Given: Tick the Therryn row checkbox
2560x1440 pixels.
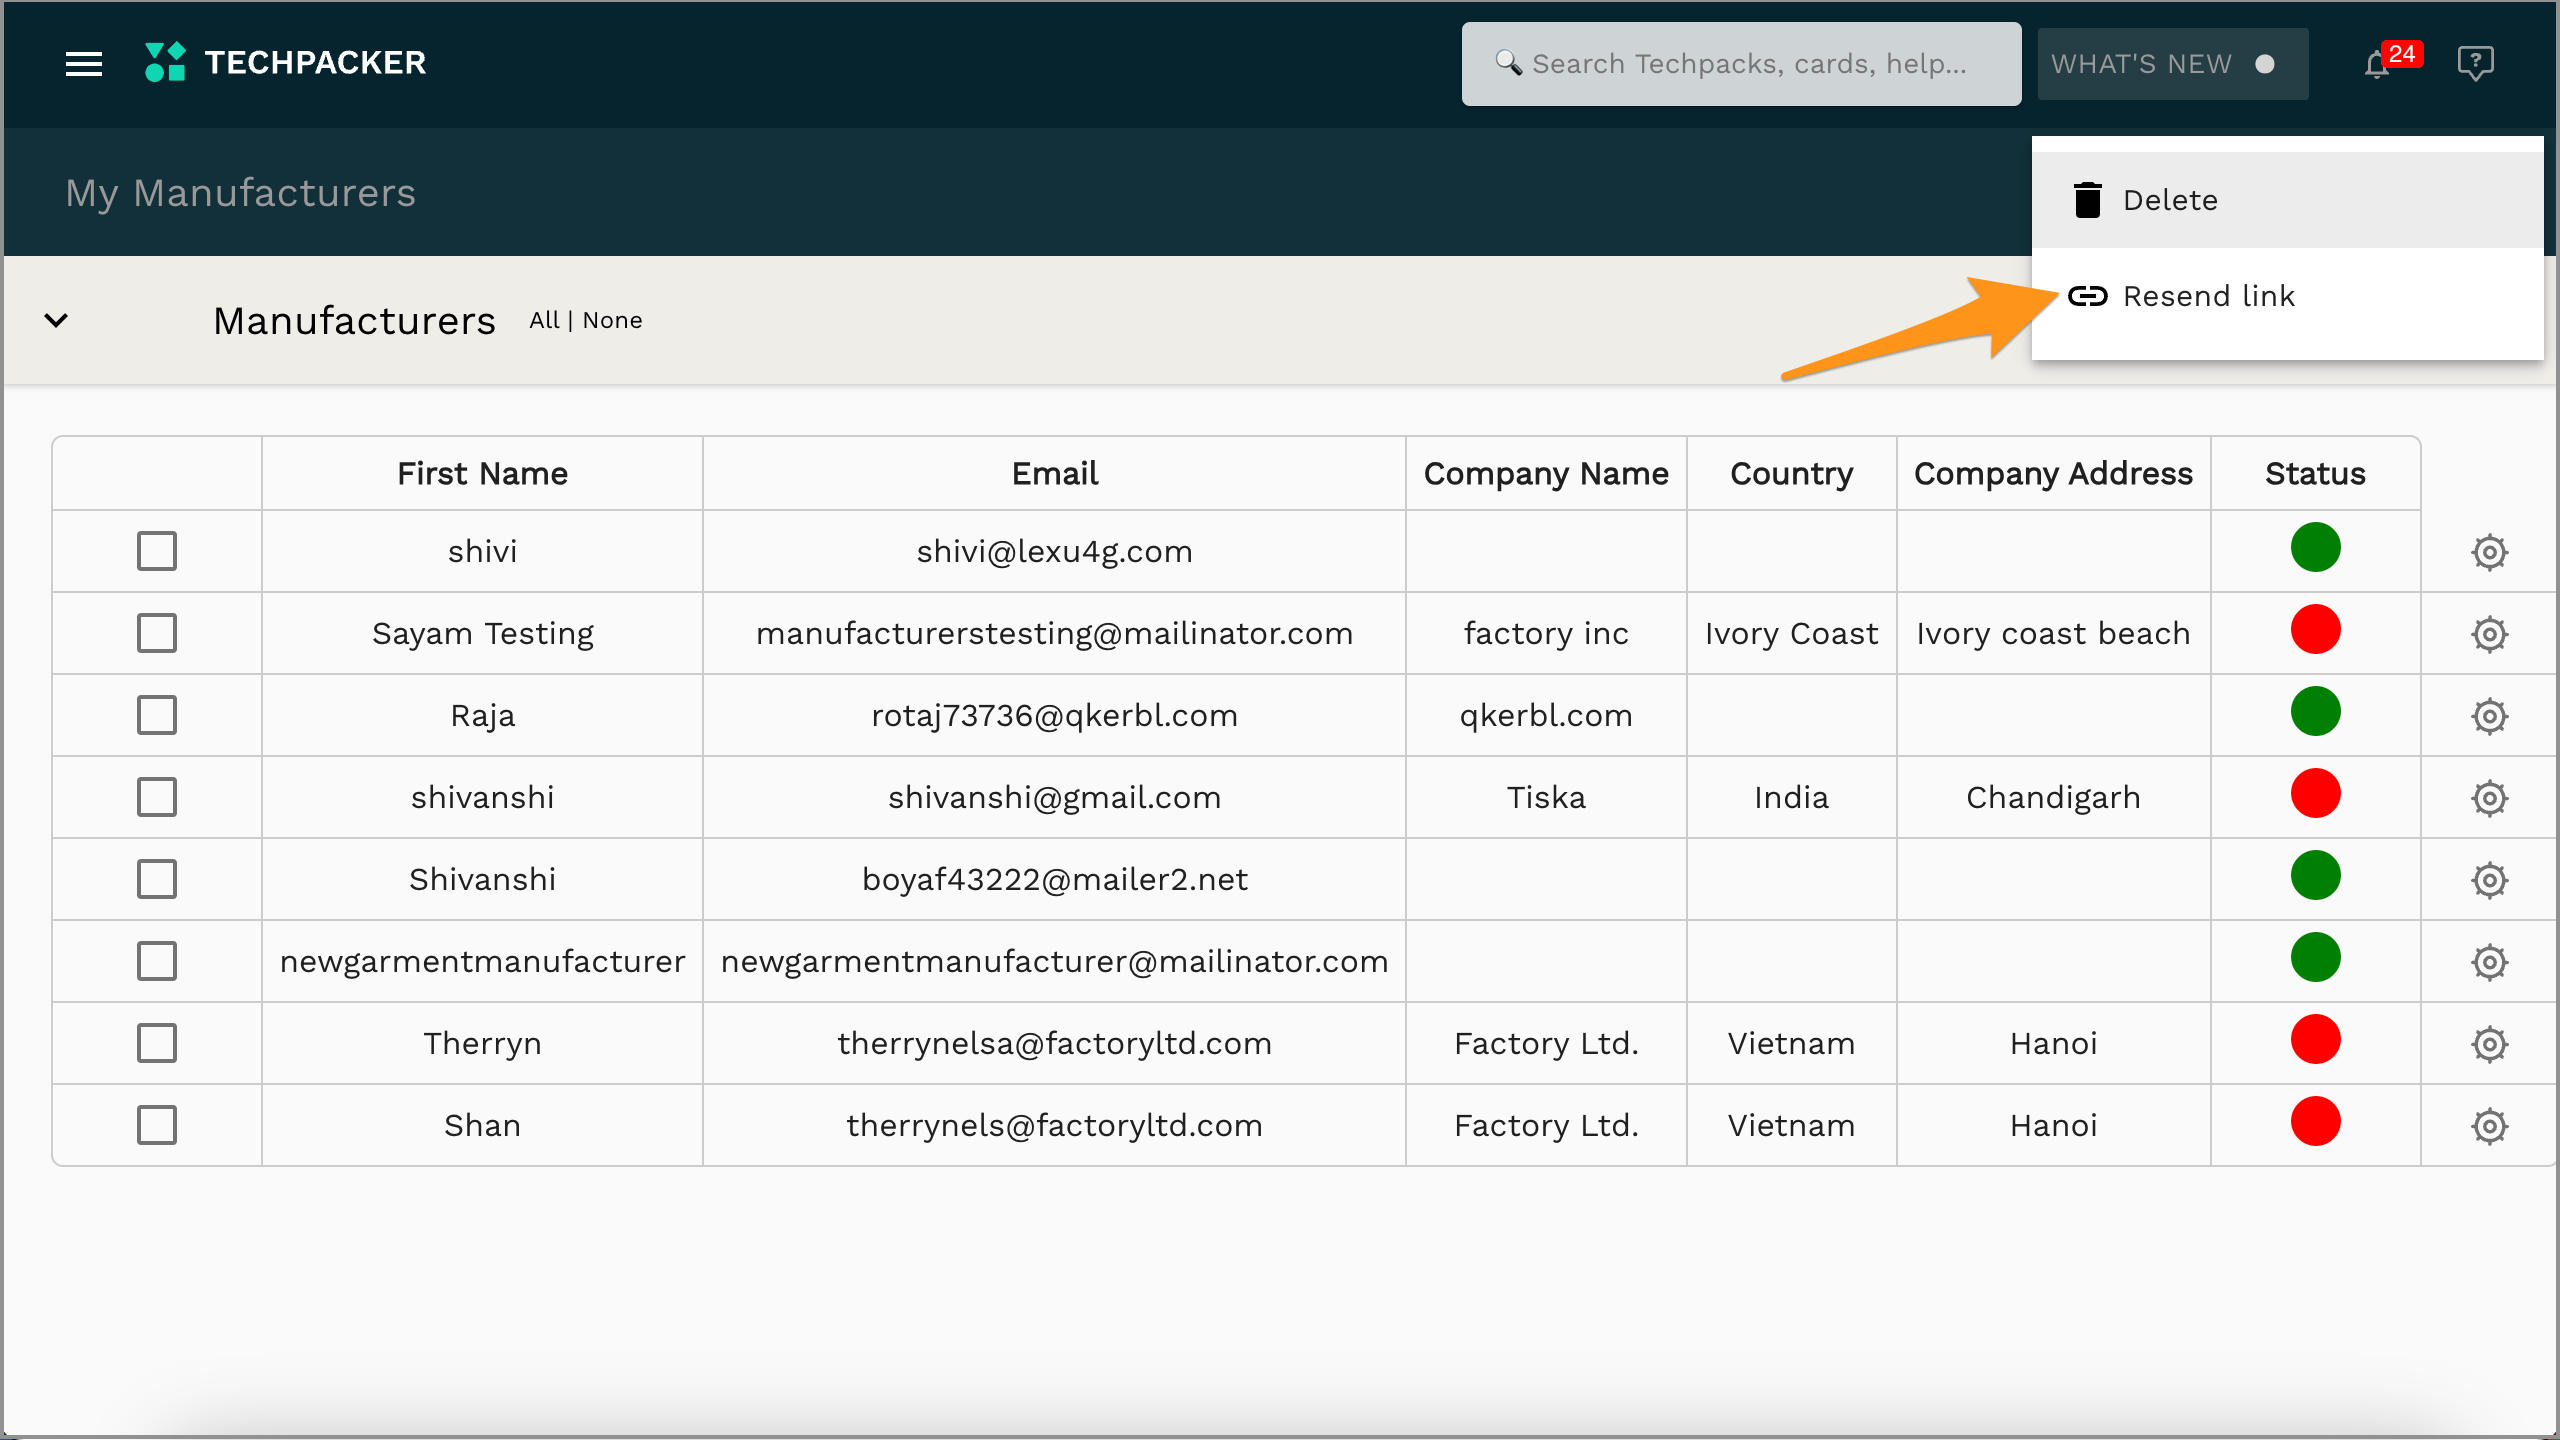Looking at the screenshot, I should tap(157, 1043).
